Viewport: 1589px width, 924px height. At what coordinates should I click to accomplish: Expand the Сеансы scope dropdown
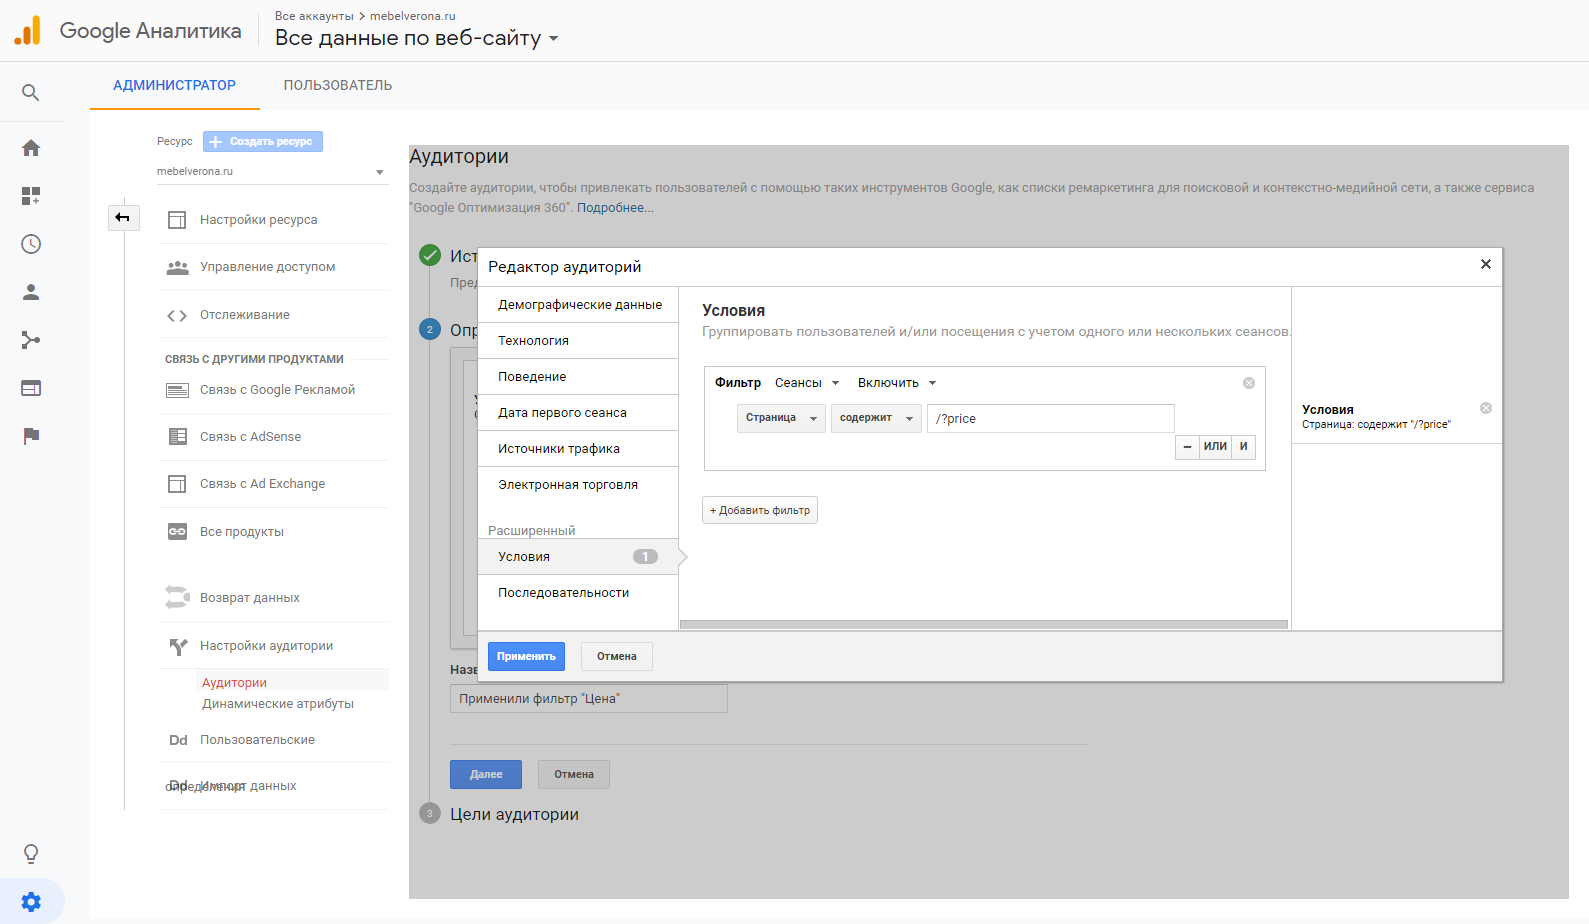click(x=807, y=383)
